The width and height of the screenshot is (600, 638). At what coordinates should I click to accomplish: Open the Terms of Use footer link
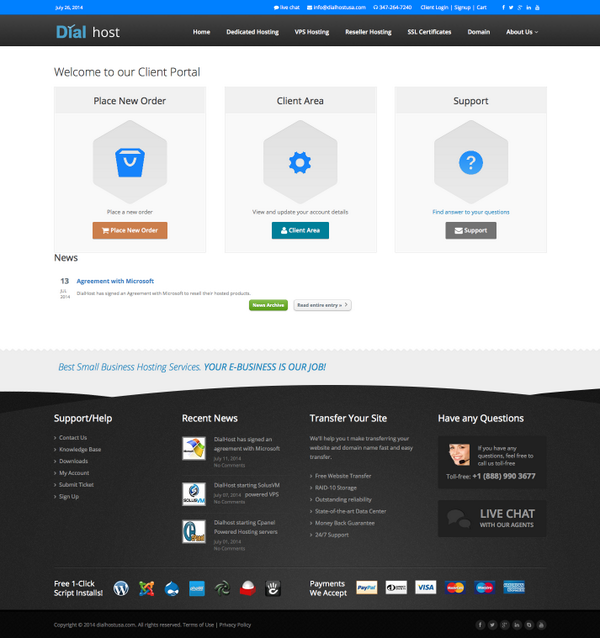click(x=198, y=625)
